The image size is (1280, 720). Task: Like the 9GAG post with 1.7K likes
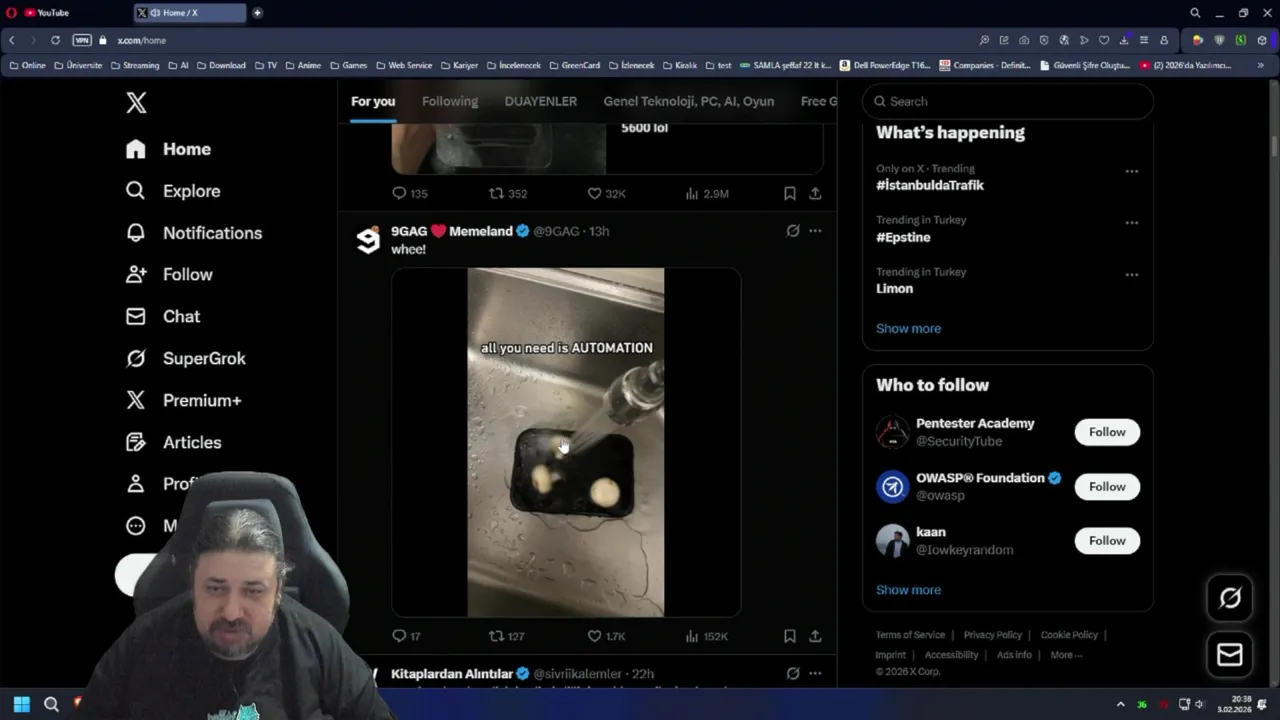pyautogui.click(x=606, y=636)
